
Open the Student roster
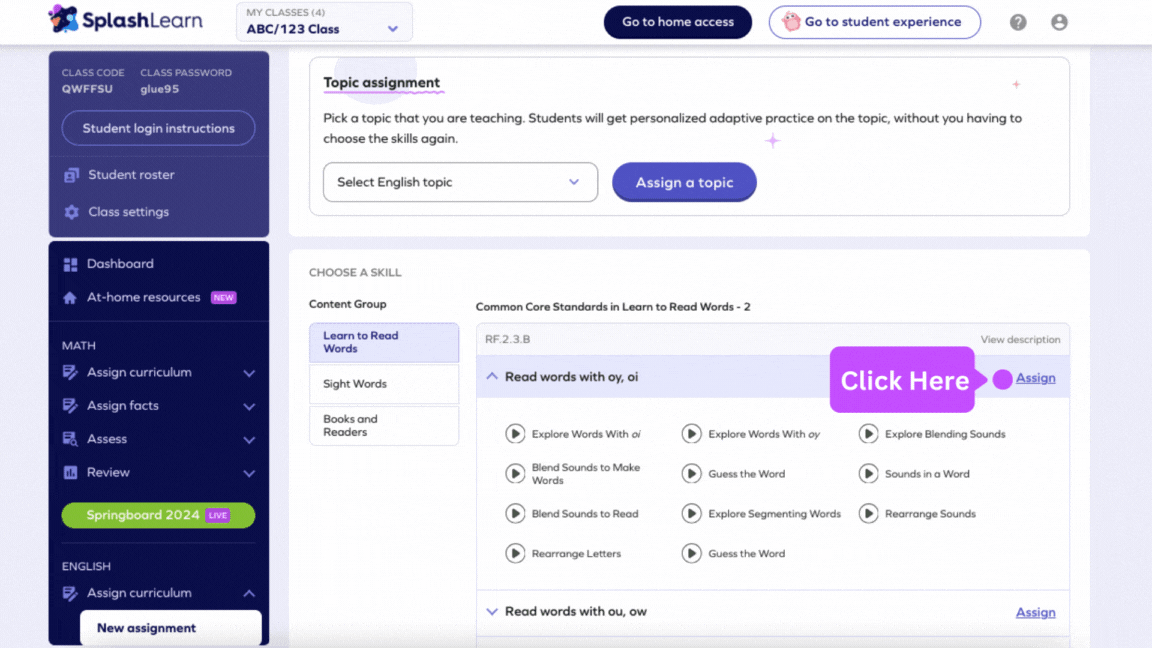point(130,175)
